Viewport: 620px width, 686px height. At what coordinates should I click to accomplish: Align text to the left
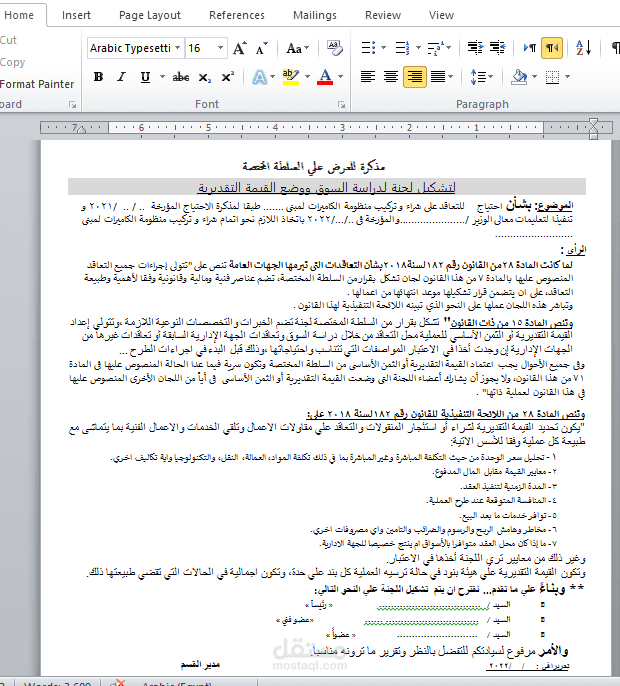tap(368, 77)
